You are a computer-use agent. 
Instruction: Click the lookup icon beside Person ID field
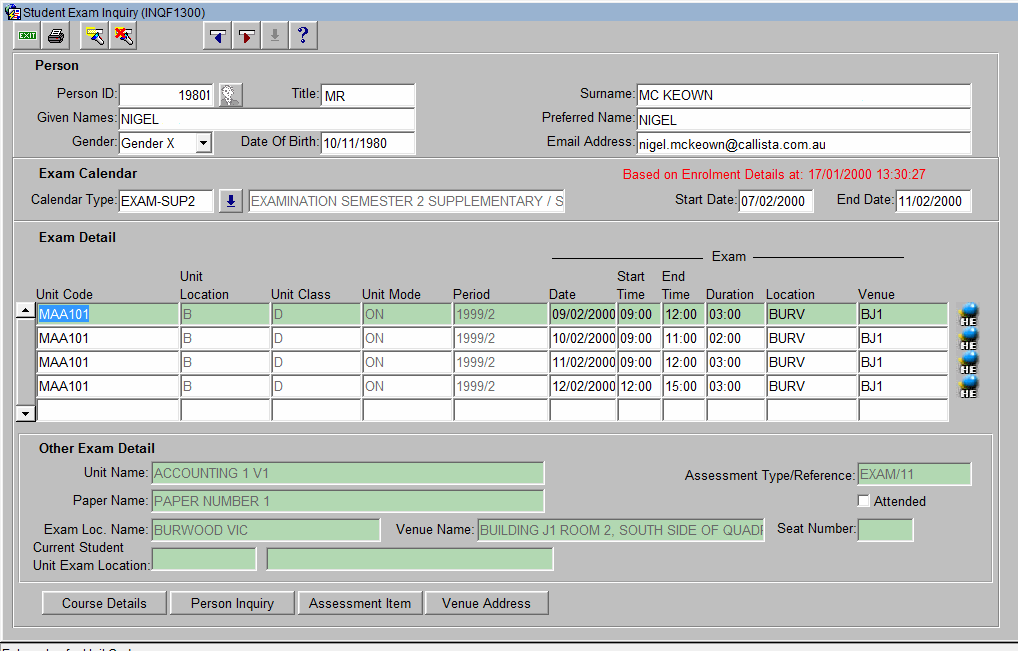228,94
